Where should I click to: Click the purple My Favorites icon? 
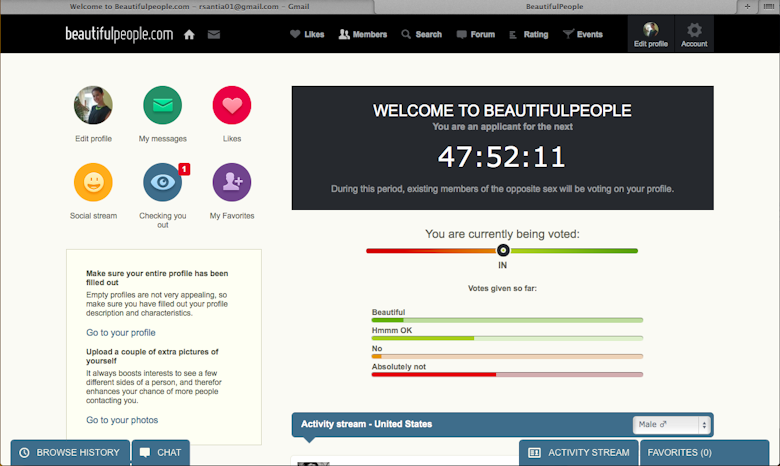tap(231, 182)
